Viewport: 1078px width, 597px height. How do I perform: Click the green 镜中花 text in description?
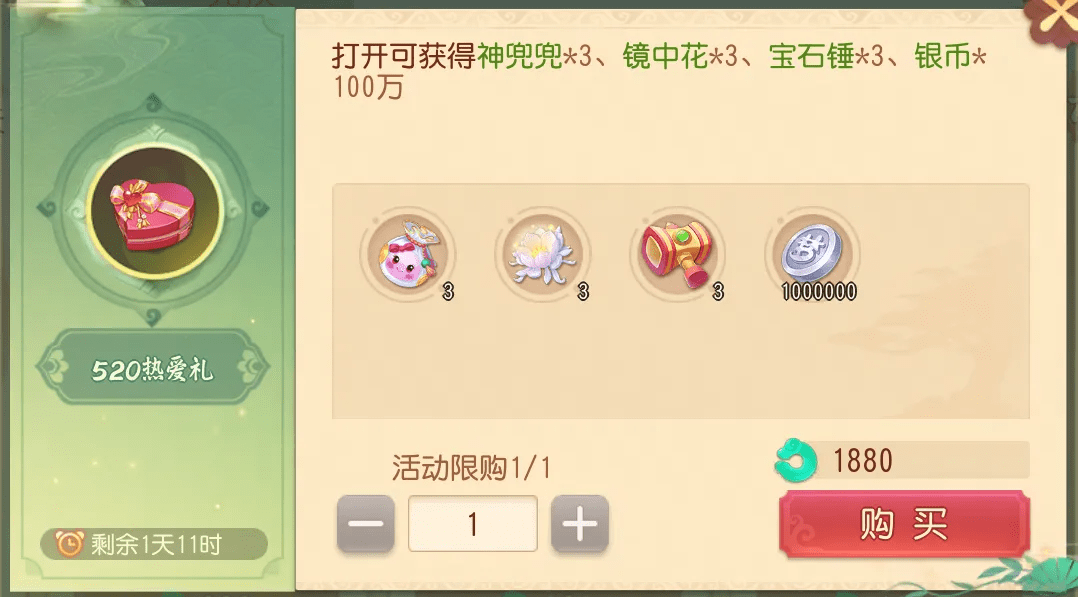pos(666,56)
